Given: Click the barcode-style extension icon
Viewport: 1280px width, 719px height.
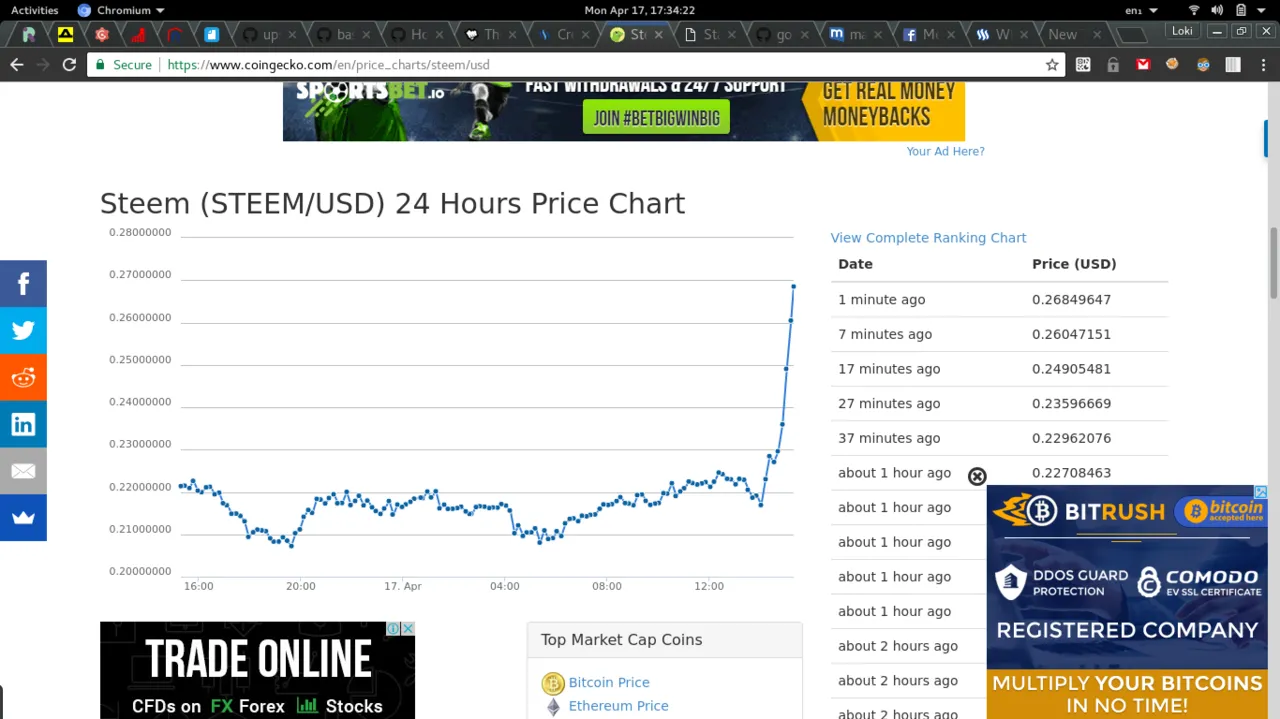Looking at the screenshot, I should [1233, 64].
